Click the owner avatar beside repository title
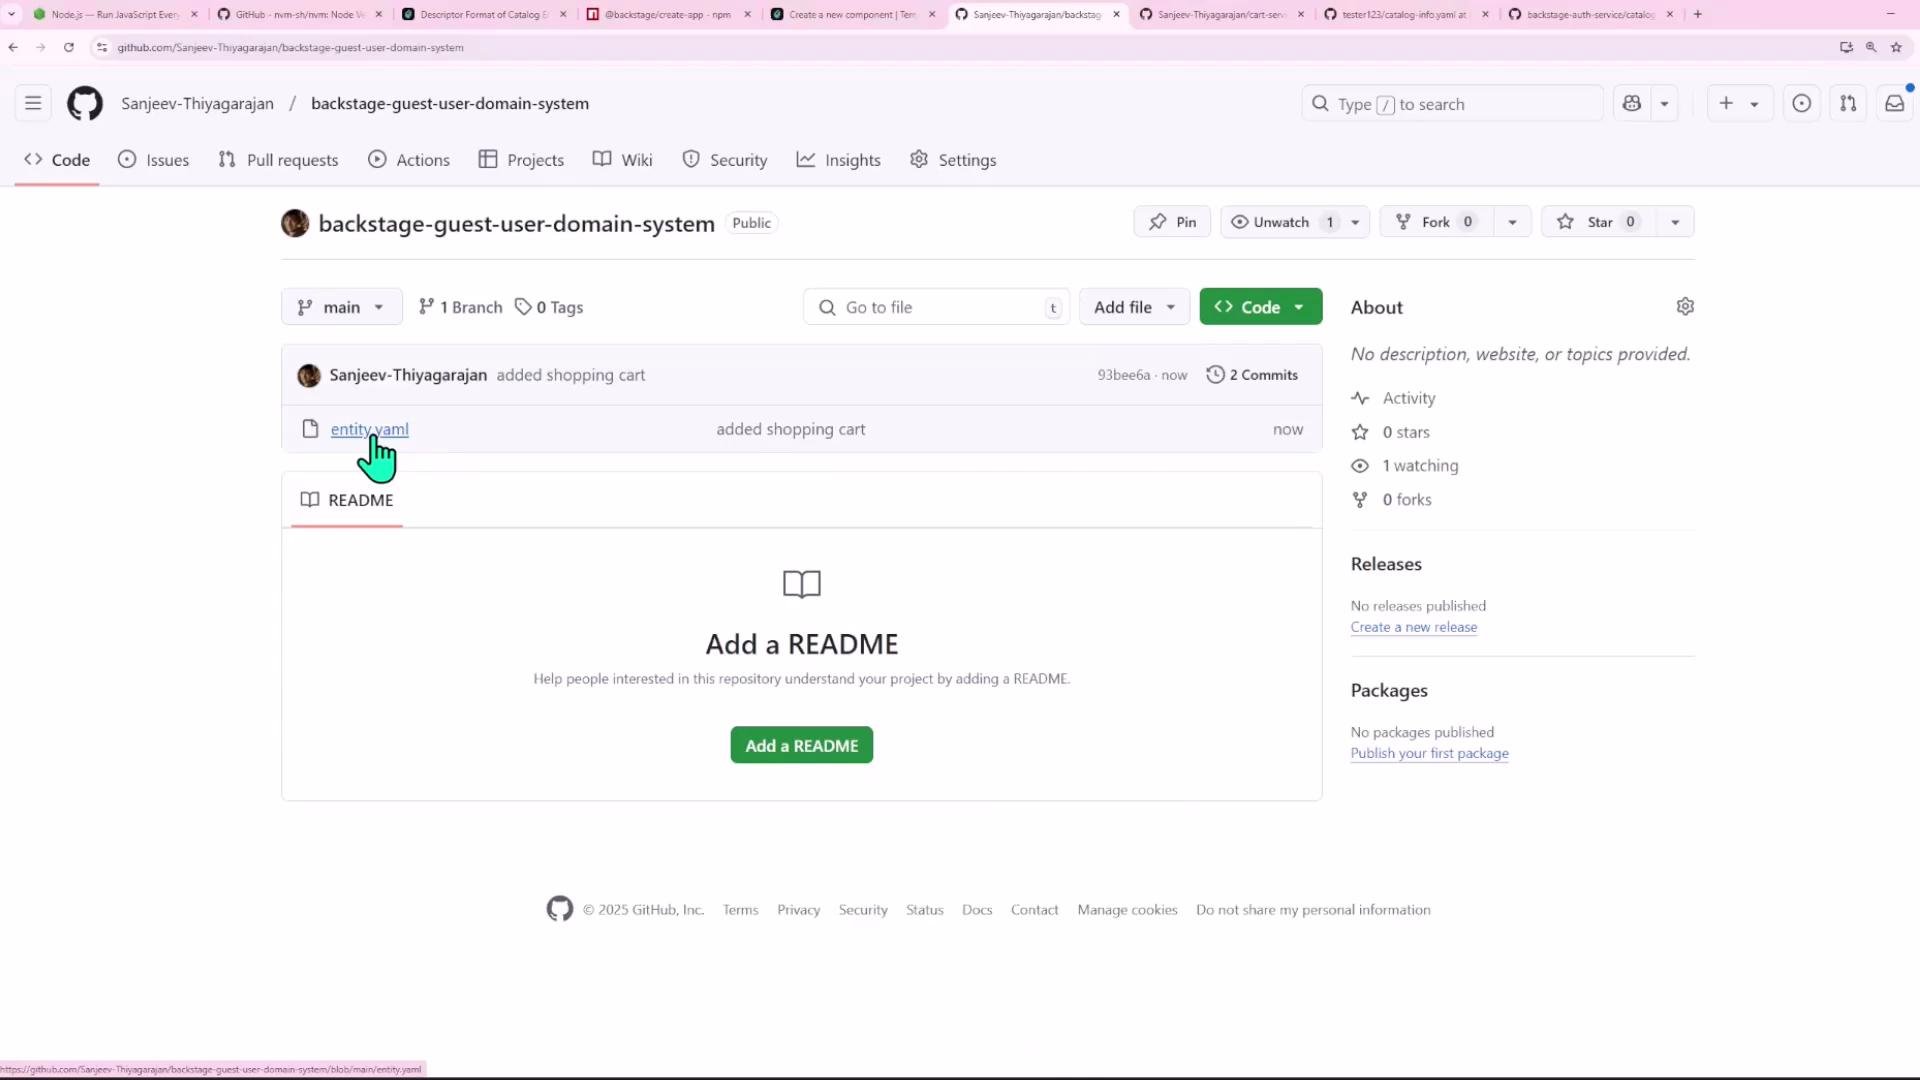The width and height of the screenshot is (1920, 1080). click(295, 223)
